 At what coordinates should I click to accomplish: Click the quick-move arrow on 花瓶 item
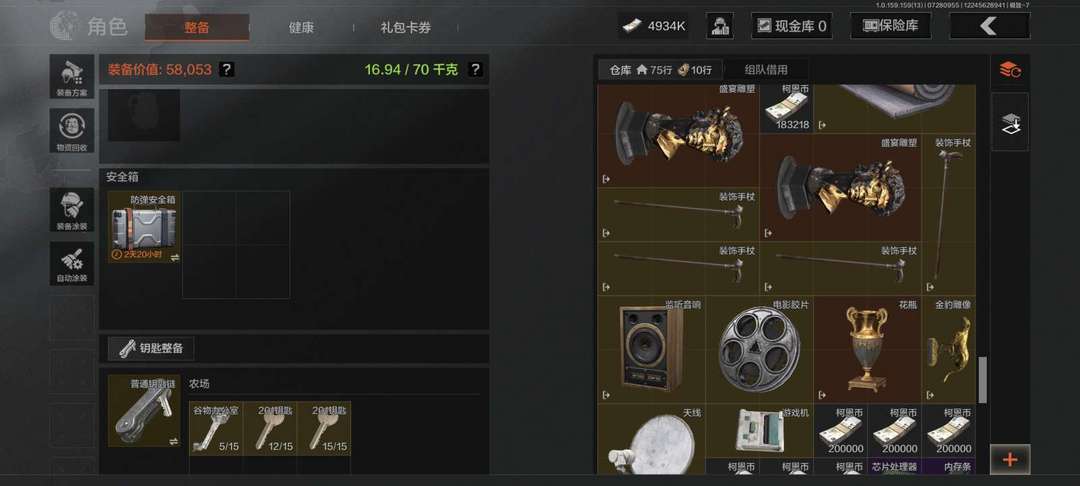coord(822,395)
